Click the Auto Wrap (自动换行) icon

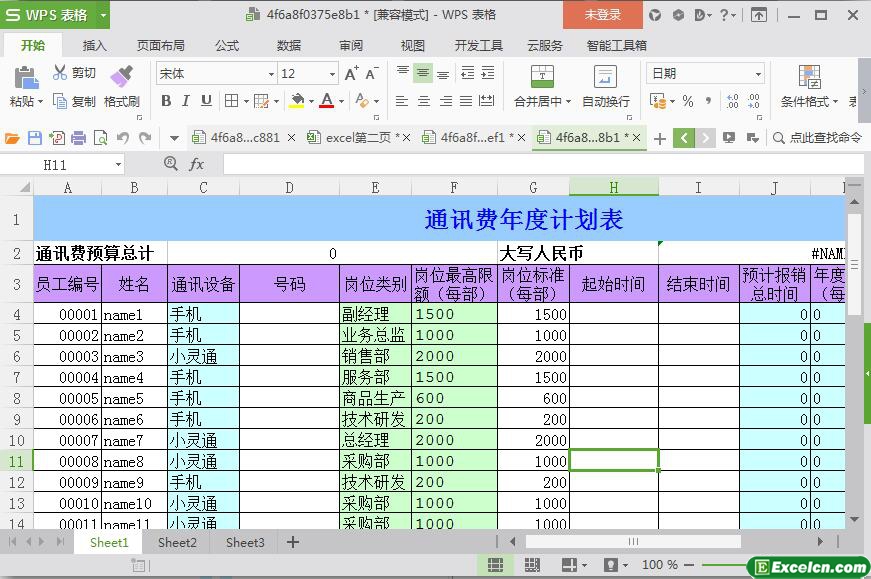[x=605, y=77]
